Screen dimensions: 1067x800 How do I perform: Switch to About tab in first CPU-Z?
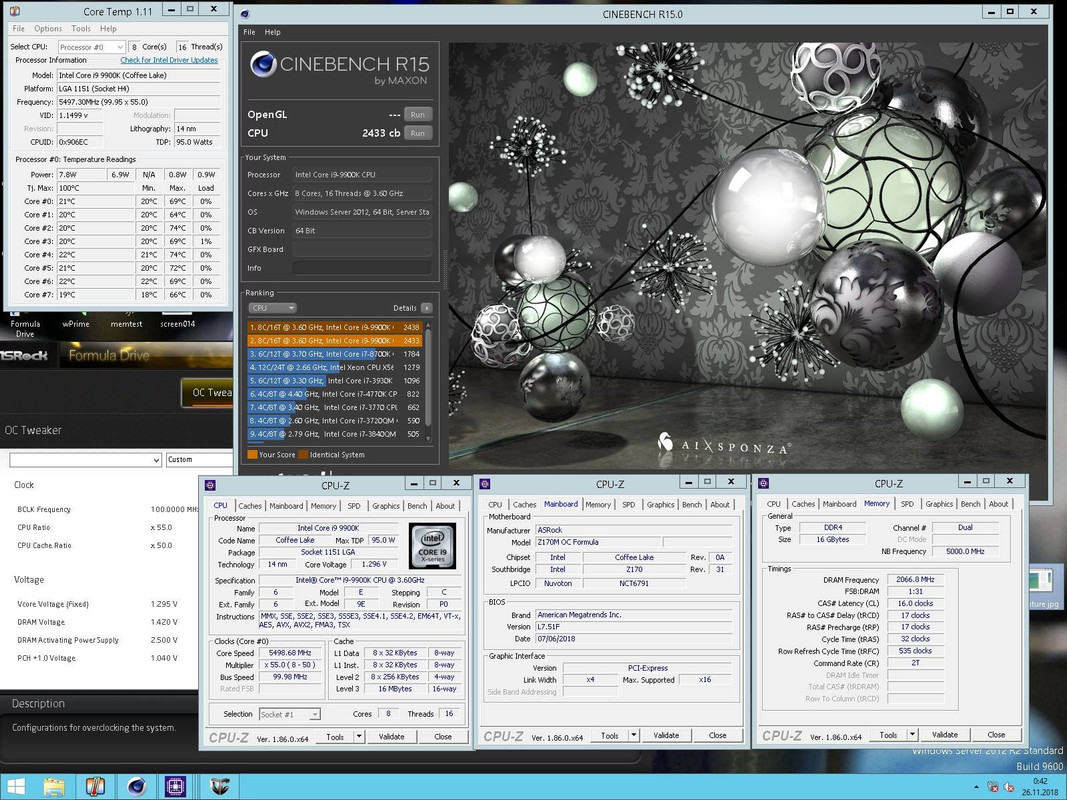(x=445, y=506)
